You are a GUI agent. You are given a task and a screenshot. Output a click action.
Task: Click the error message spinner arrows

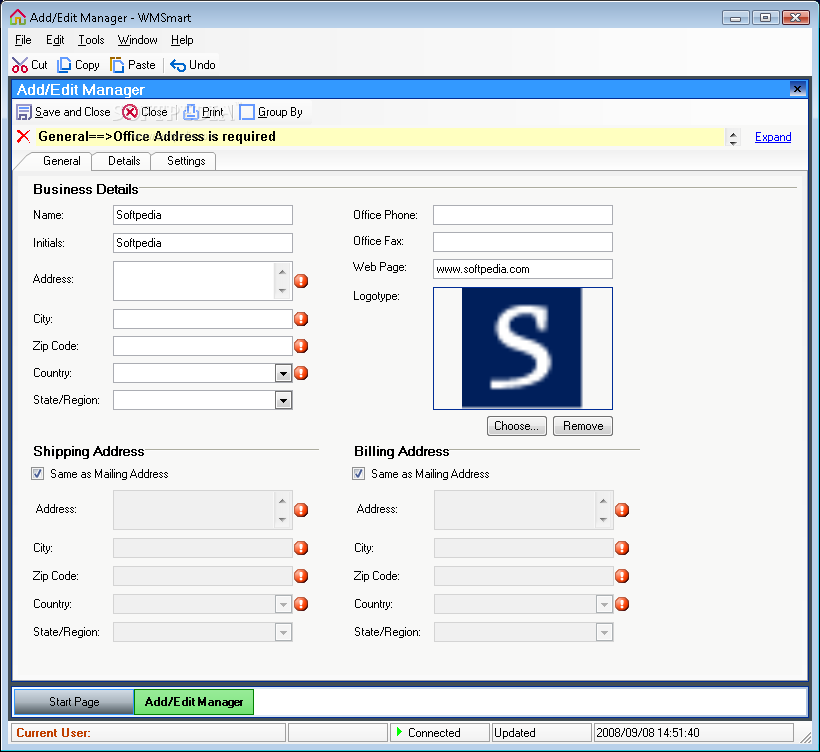point(733,138)
